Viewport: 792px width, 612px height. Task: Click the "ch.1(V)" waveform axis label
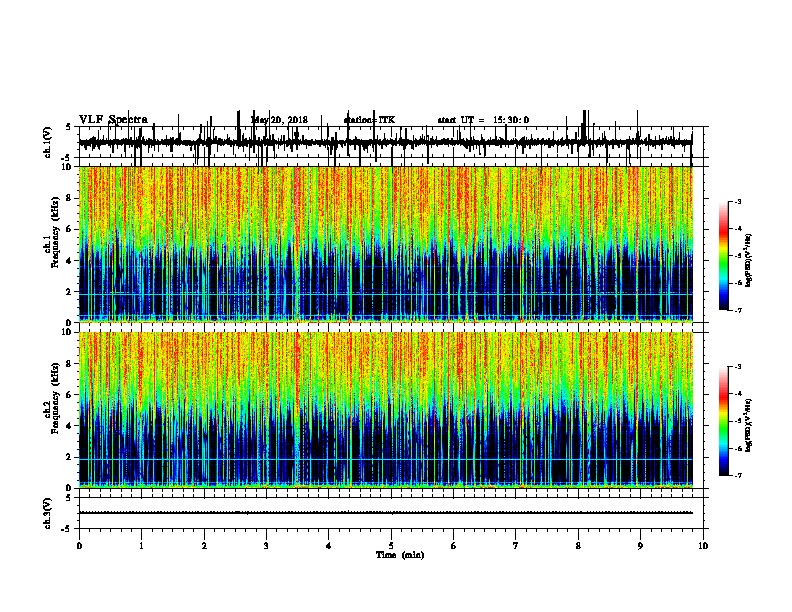[x=47, y=142]
